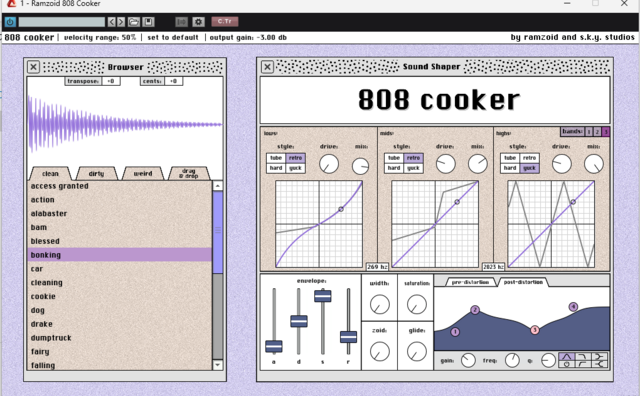Click the browser list scroll-down arrow
This screenshot has width=640, height=396.
click(x=218, y=365)
